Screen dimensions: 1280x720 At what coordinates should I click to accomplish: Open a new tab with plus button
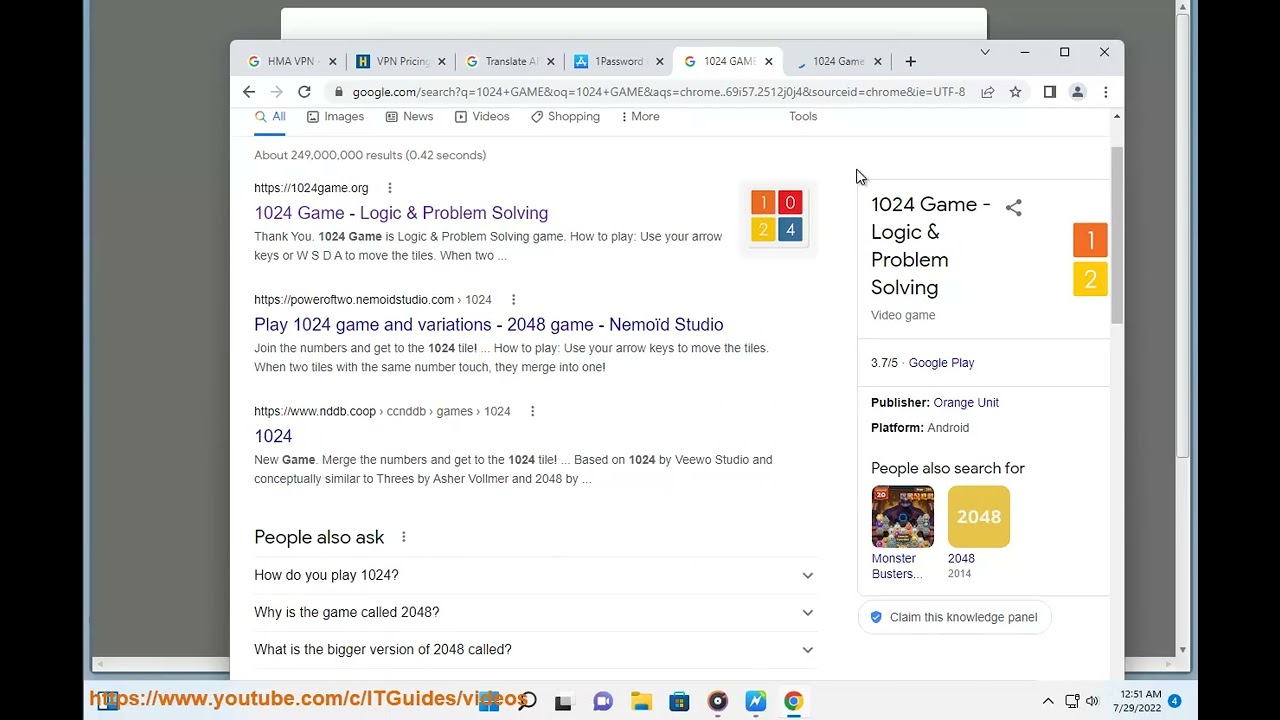pos(910,61)
